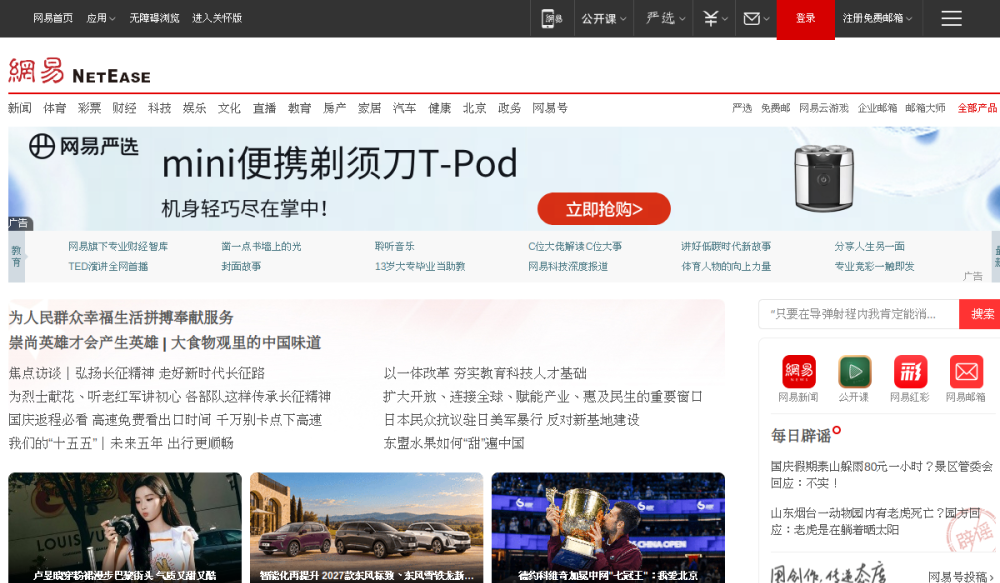Click the red 登录 login button
1000x583 pixels.
click(x=805, y=18)
